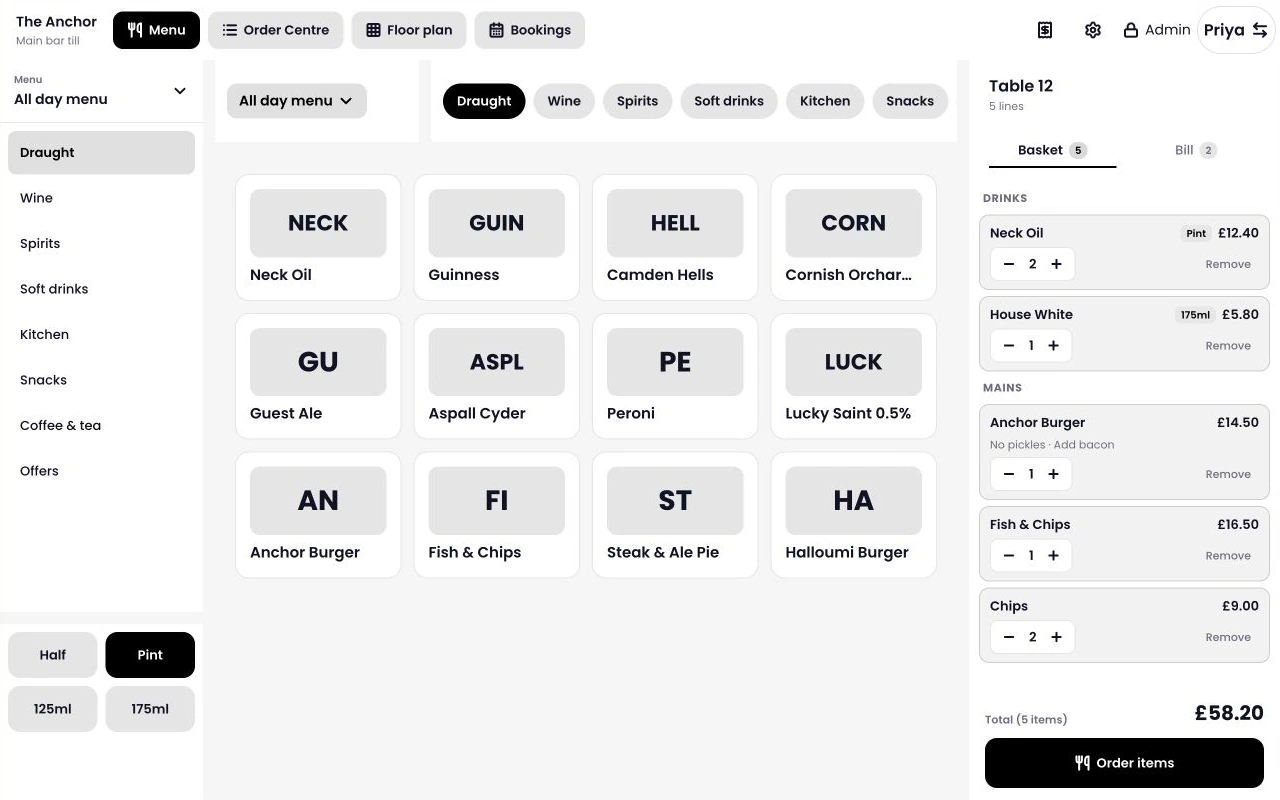
Task: Click the £58.20 total amount
Action: [1229, 713]
